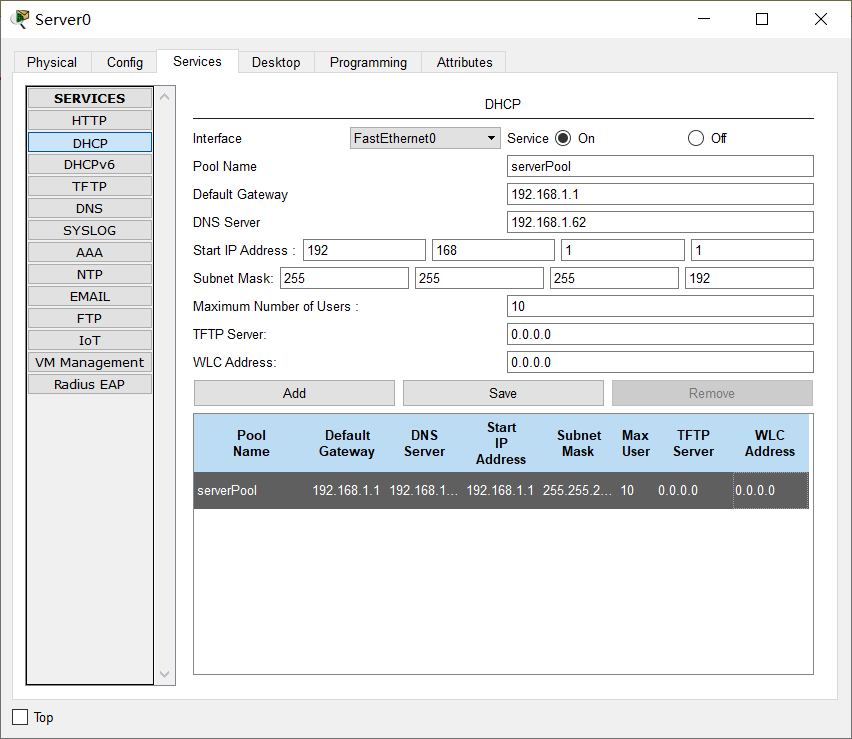Image resolution: width=852 pixels, height=739 pixels.
Task: Click the last Start IP octet field
Action: point(752,250)
